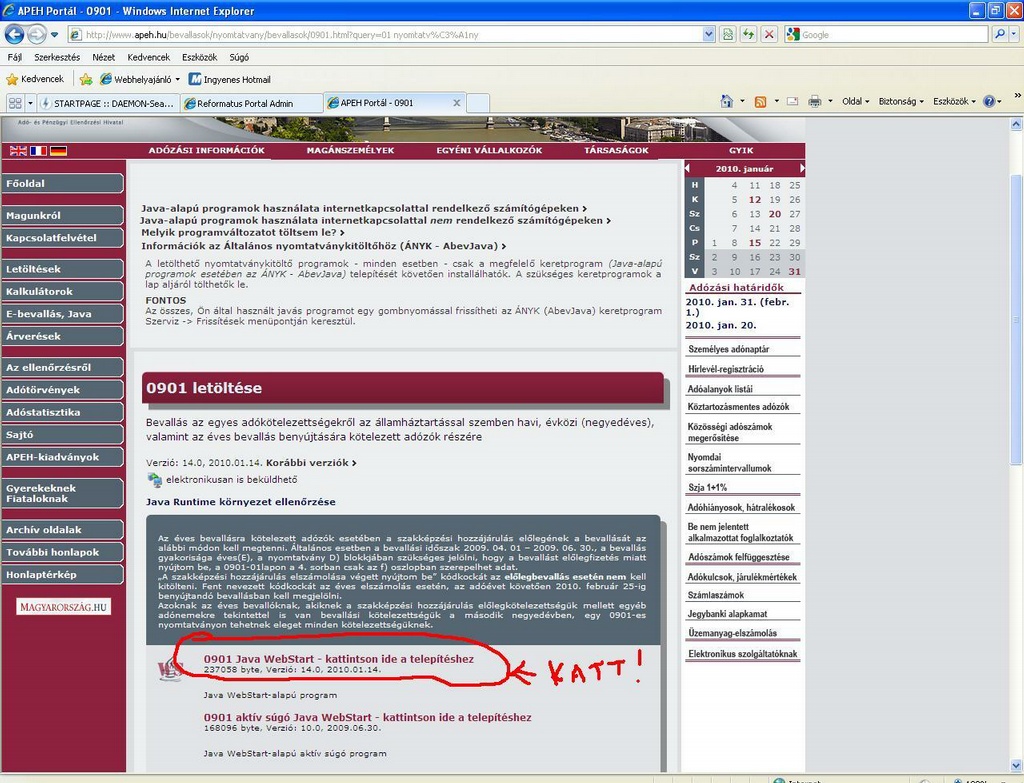This screenshot has width=1024, height=783.
Task: Click the page scrollbar down arrow
Action: 1016,765
